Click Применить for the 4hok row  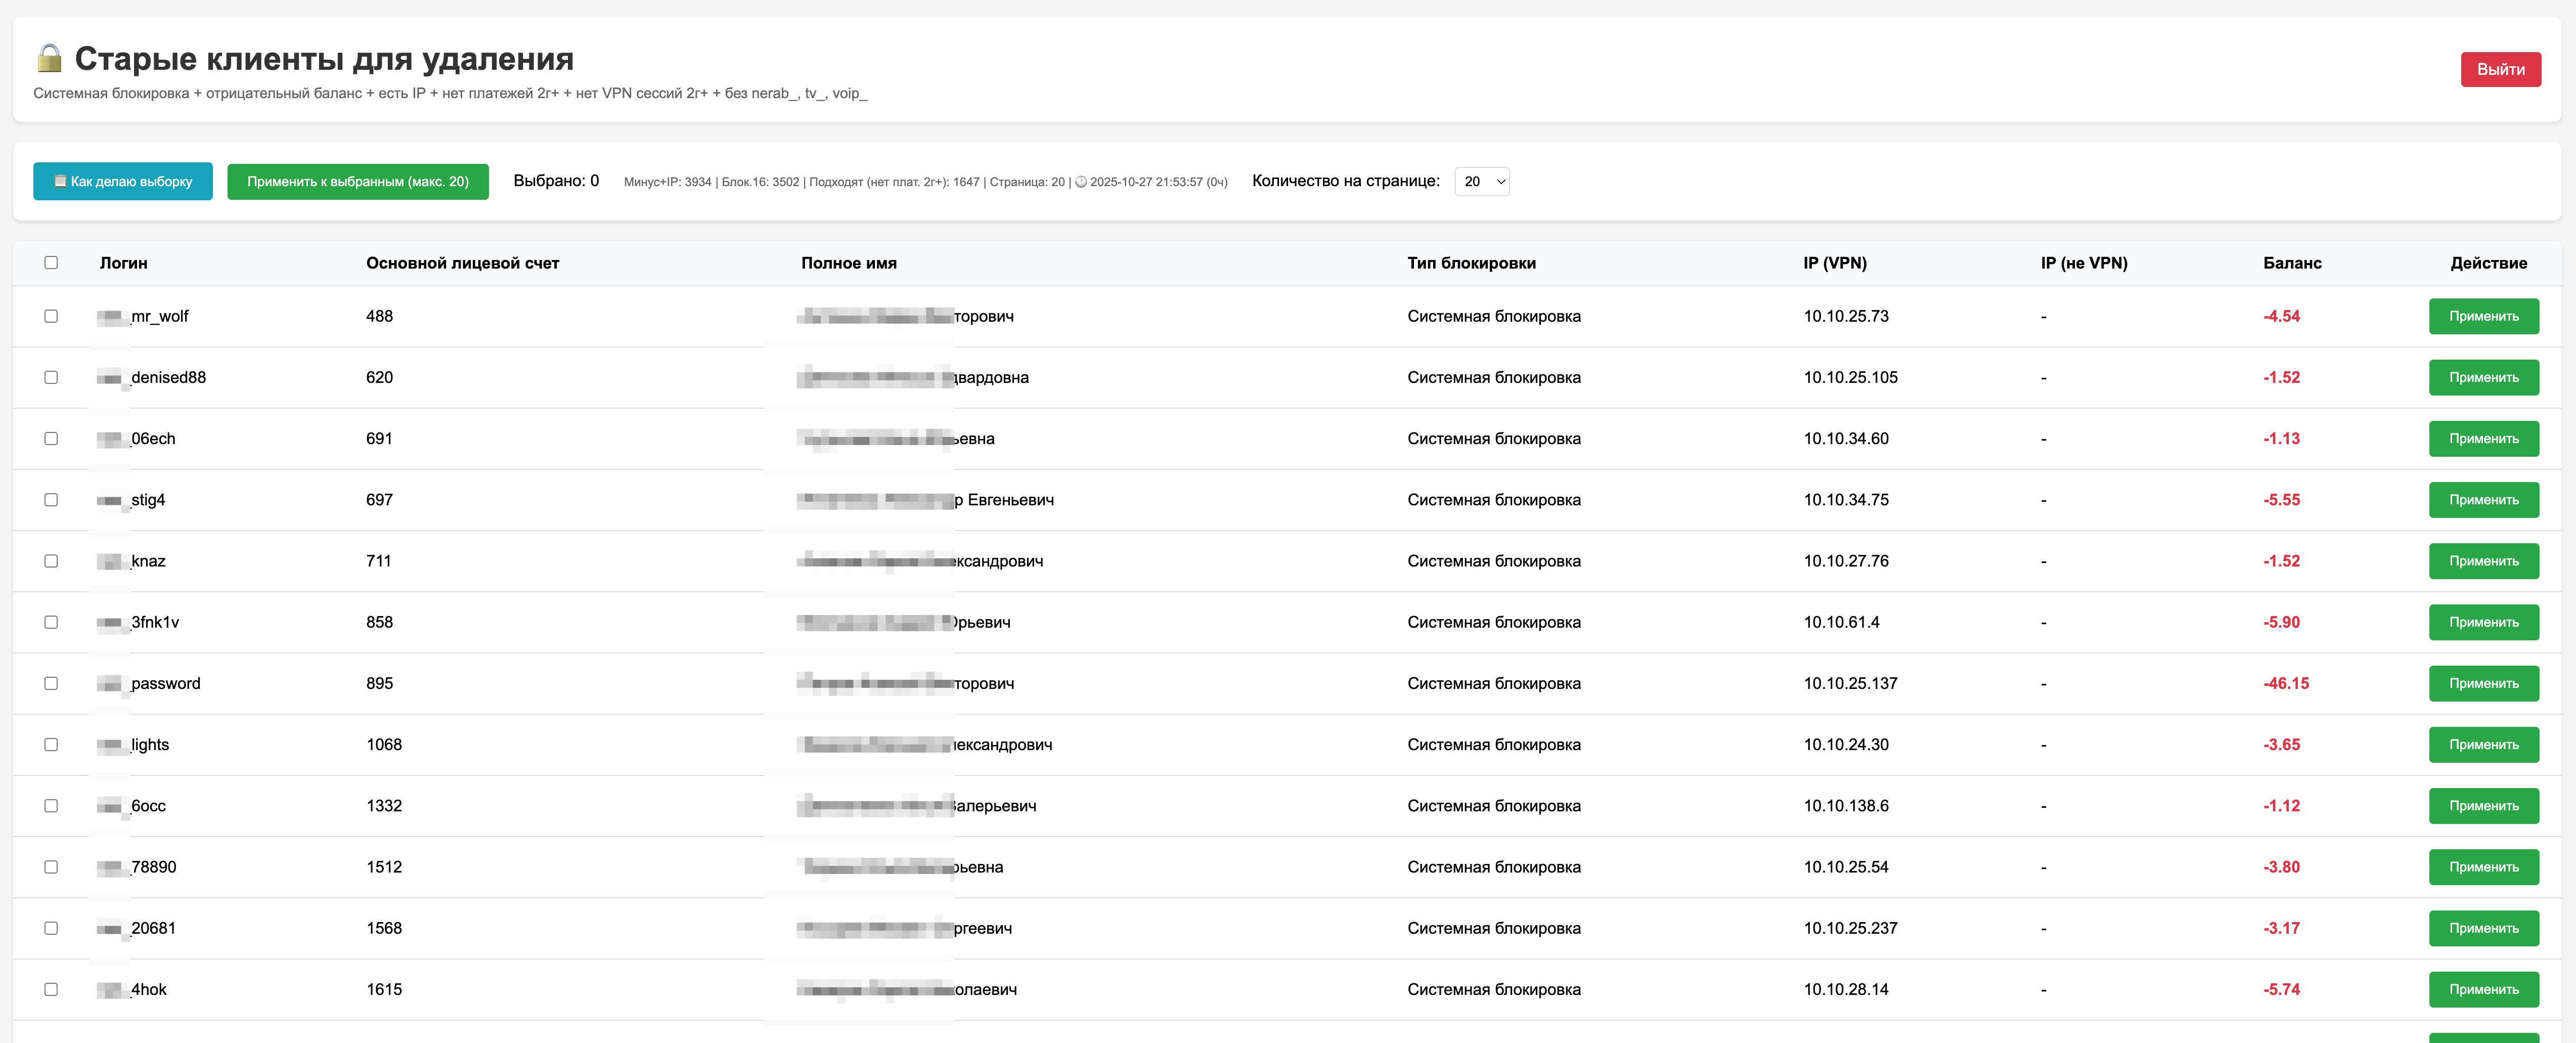pos(2484,989)
